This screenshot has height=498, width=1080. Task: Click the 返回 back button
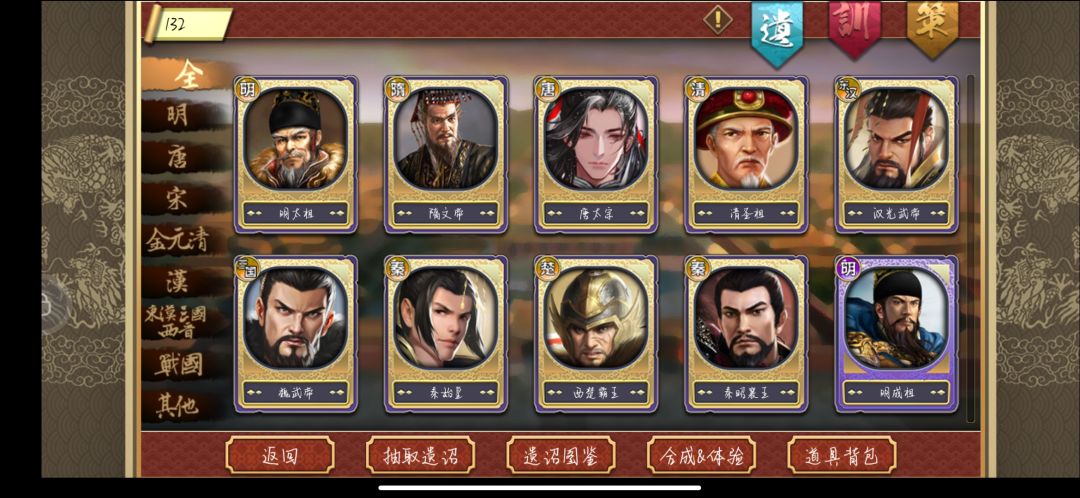[280, 455]
